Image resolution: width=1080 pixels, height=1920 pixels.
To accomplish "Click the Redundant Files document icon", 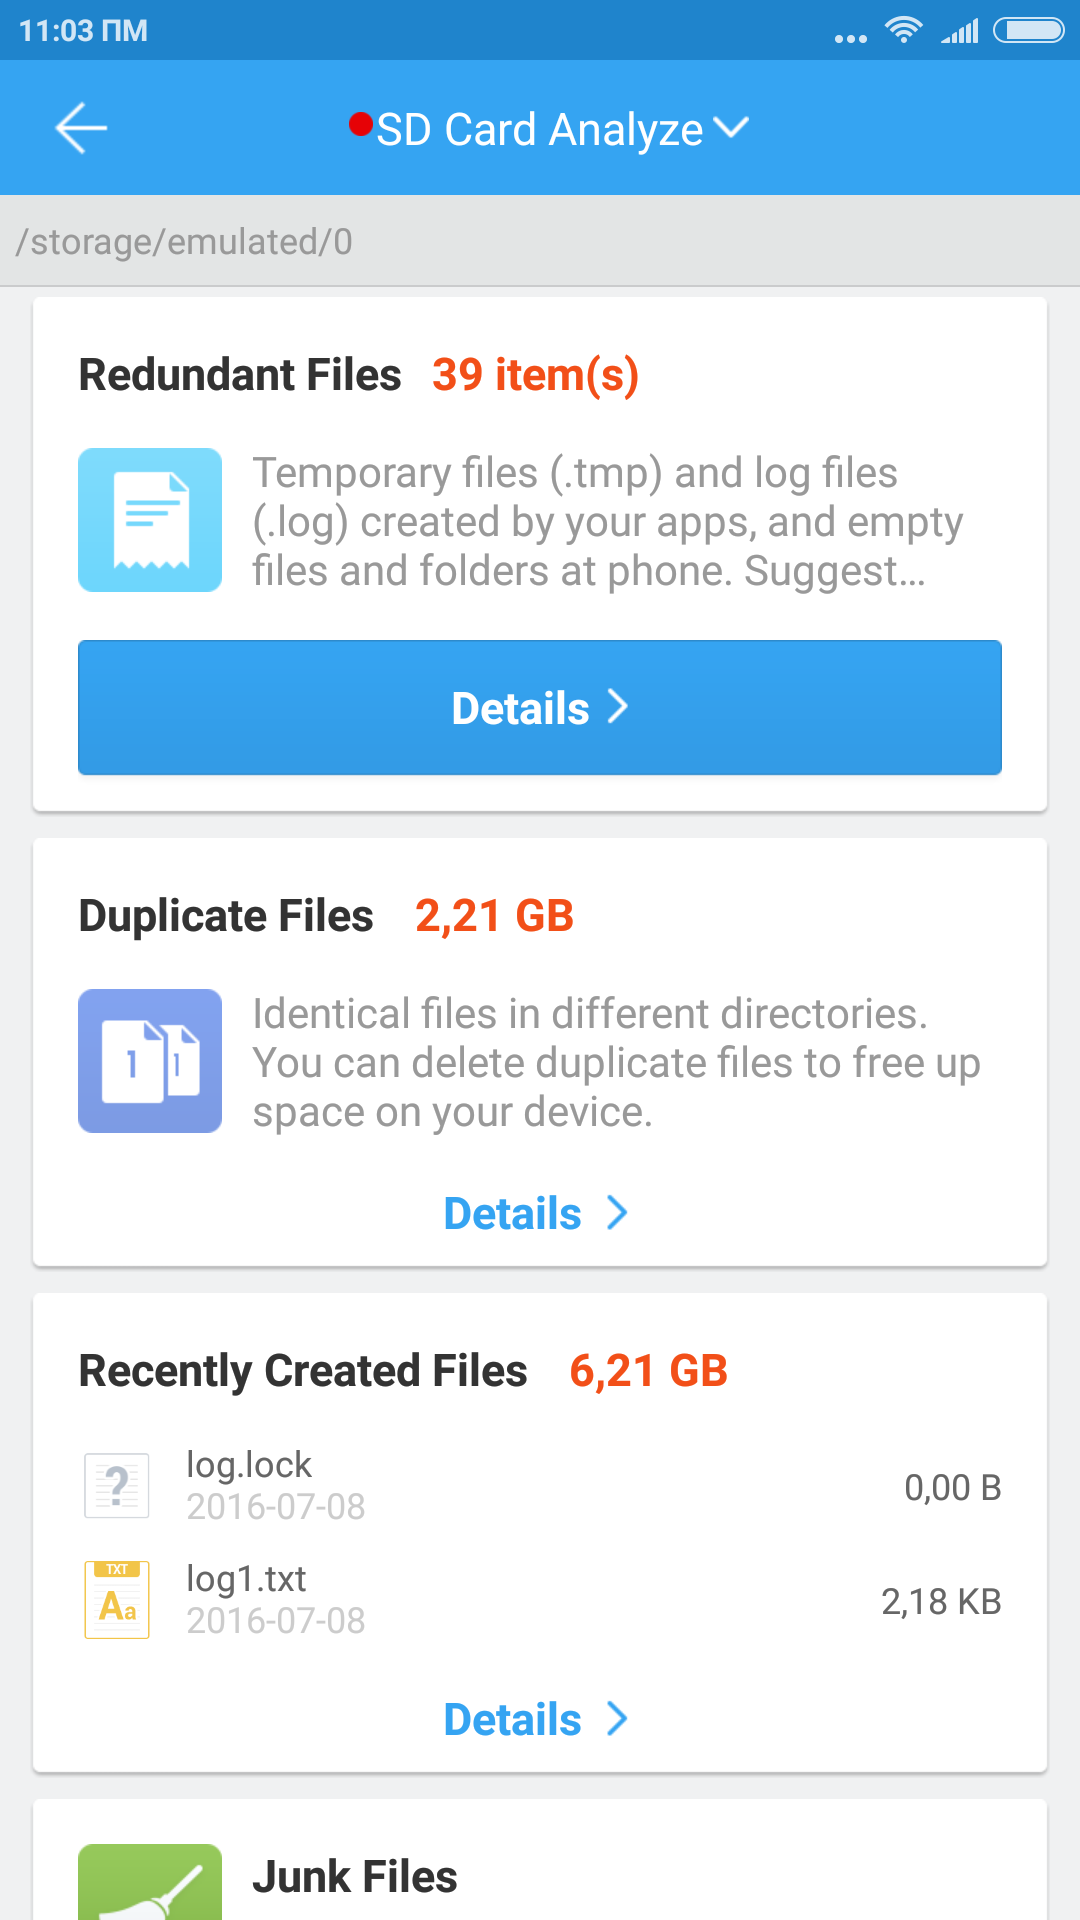I will tap(150, 520).
